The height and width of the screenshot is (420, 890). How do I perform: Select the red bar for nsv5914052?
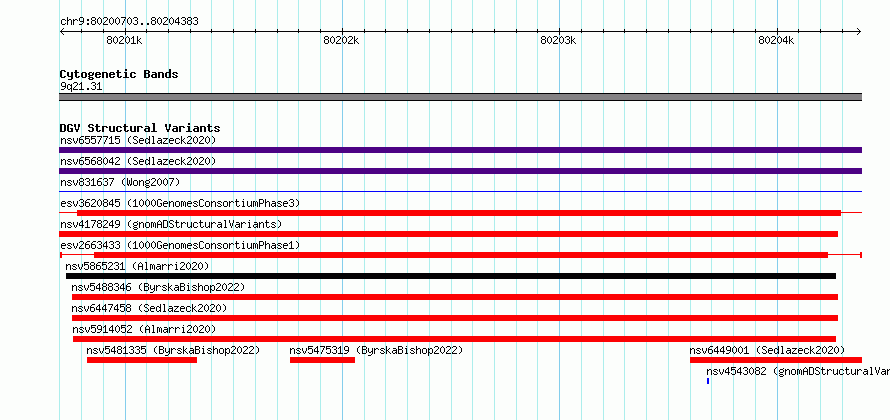tap(454, 339)
